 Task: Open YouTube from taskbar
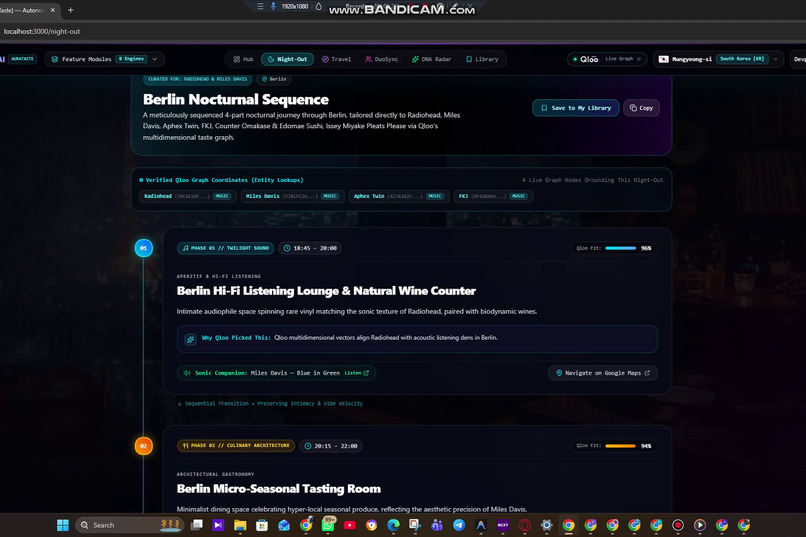pos(350,525)
